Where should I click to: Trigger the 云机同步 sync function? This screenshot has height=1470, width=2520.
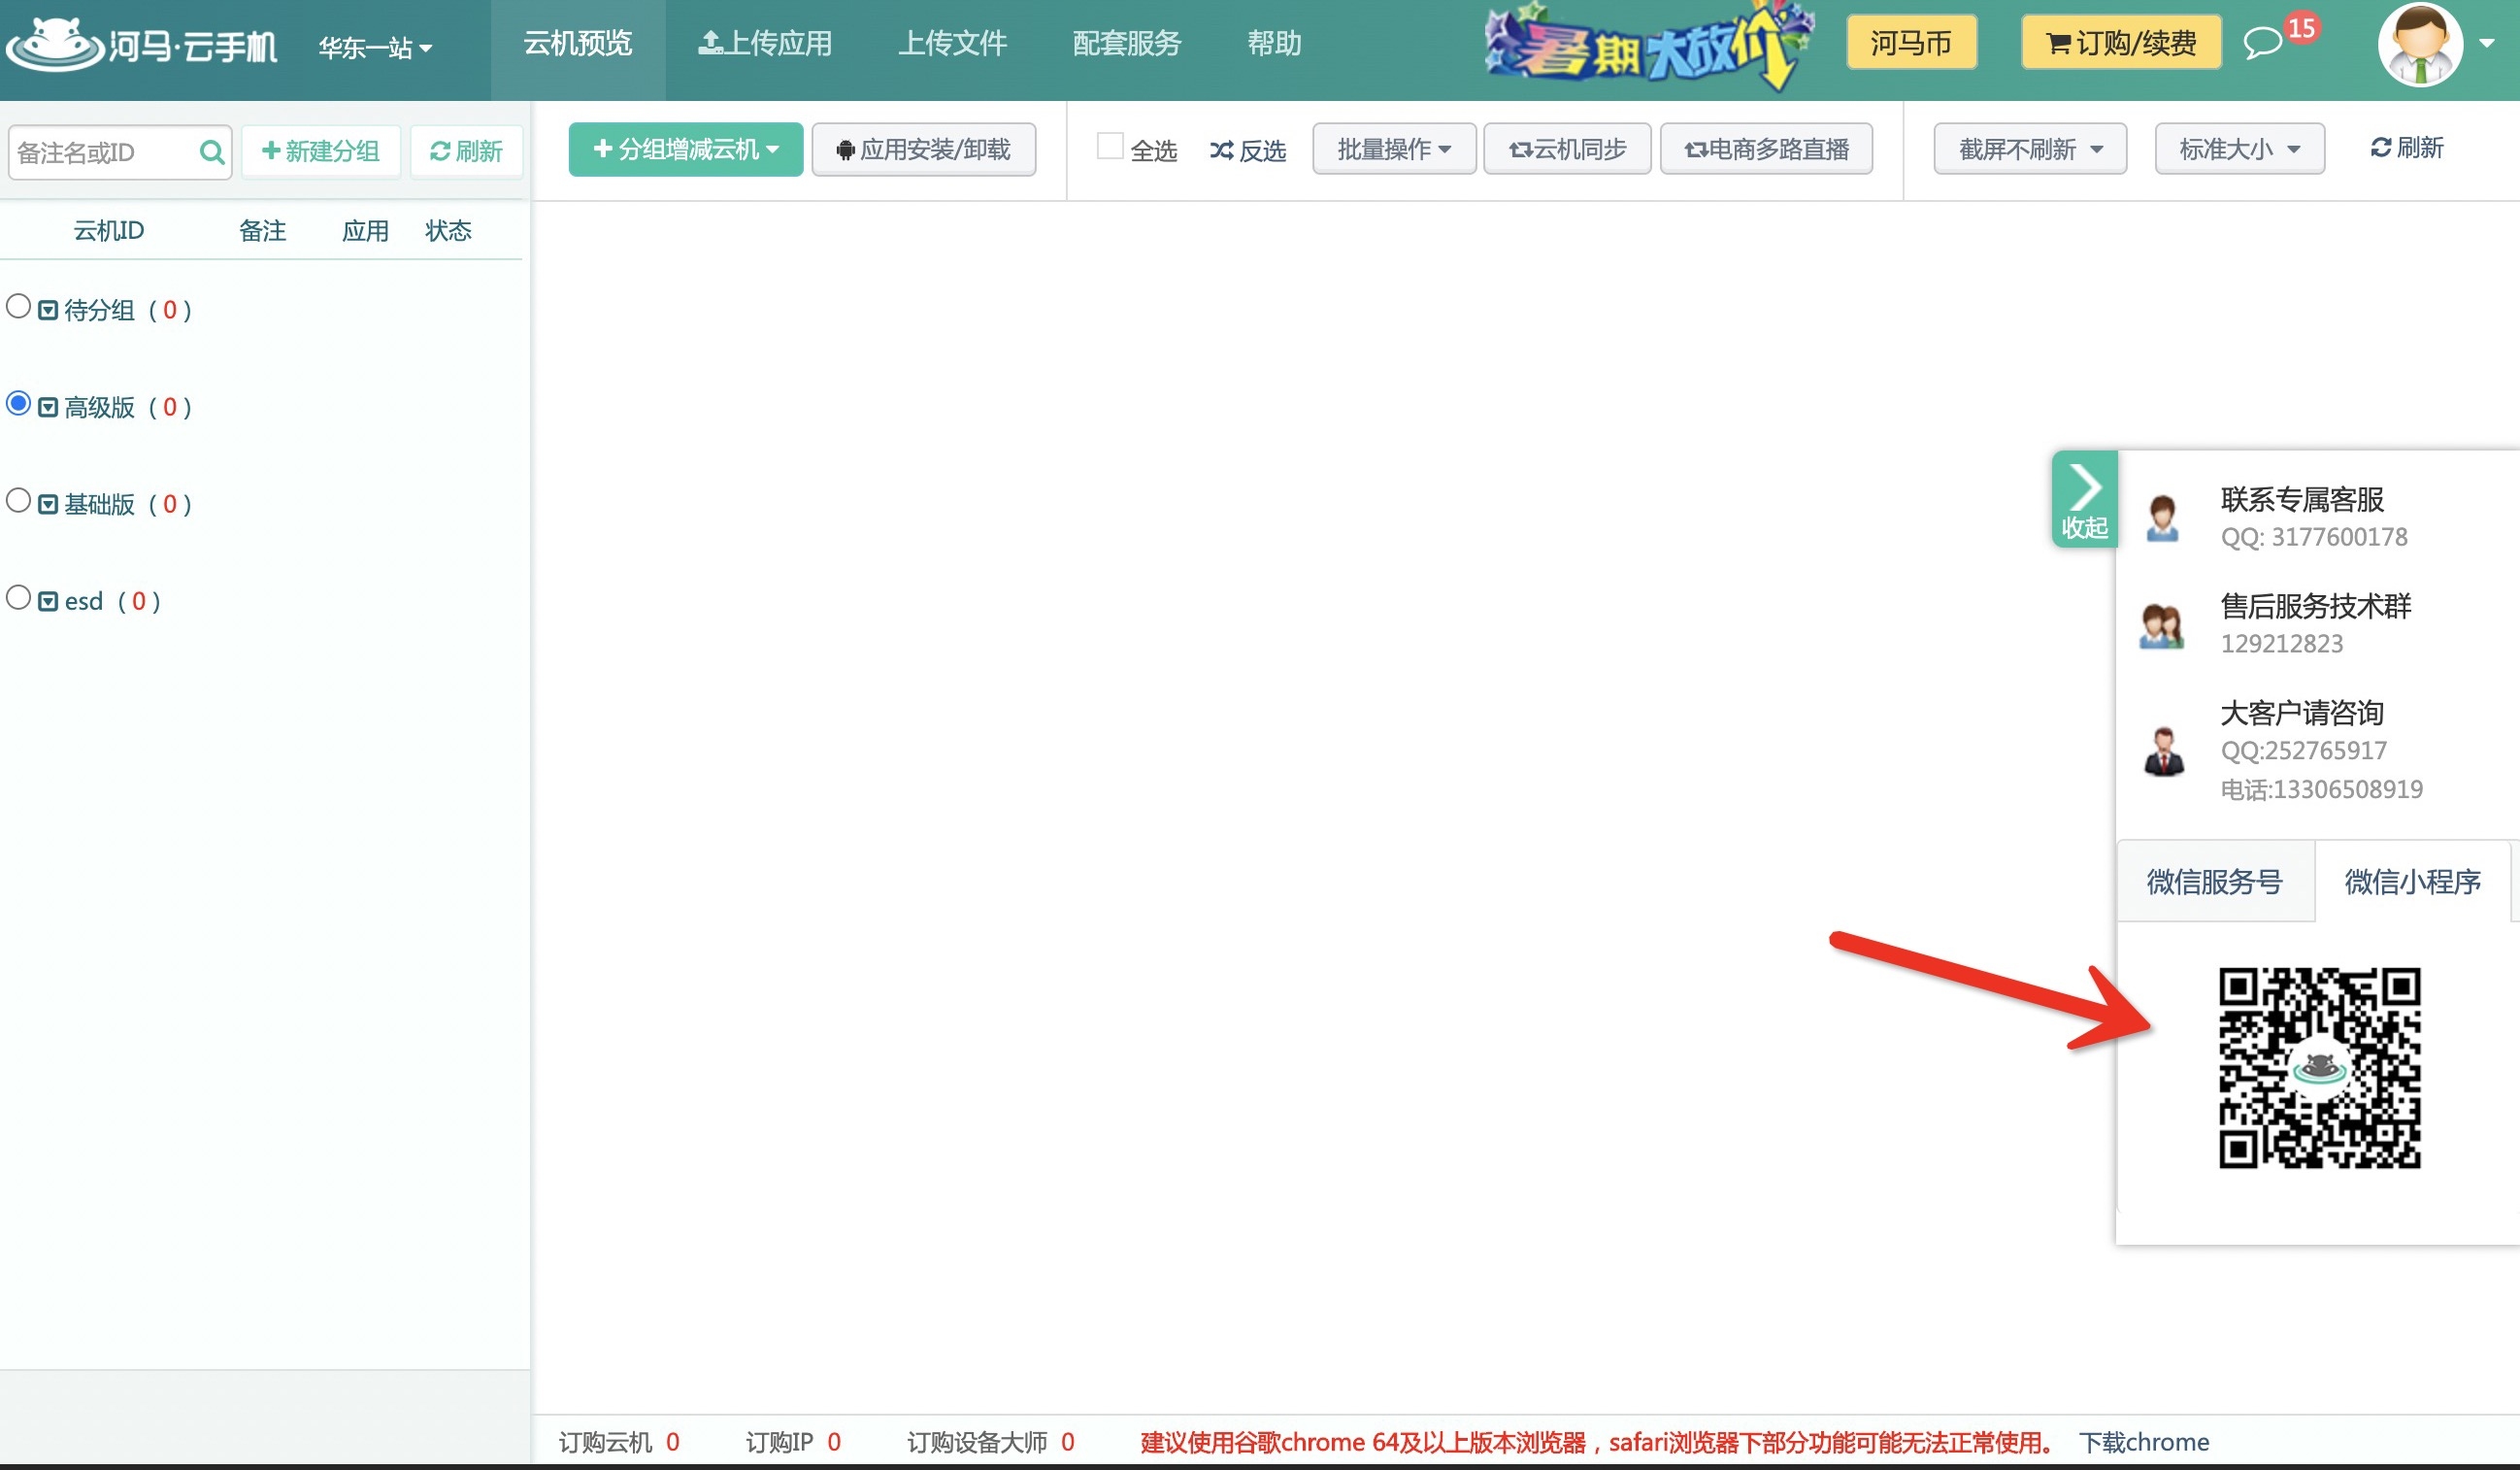click(1566, 148)
